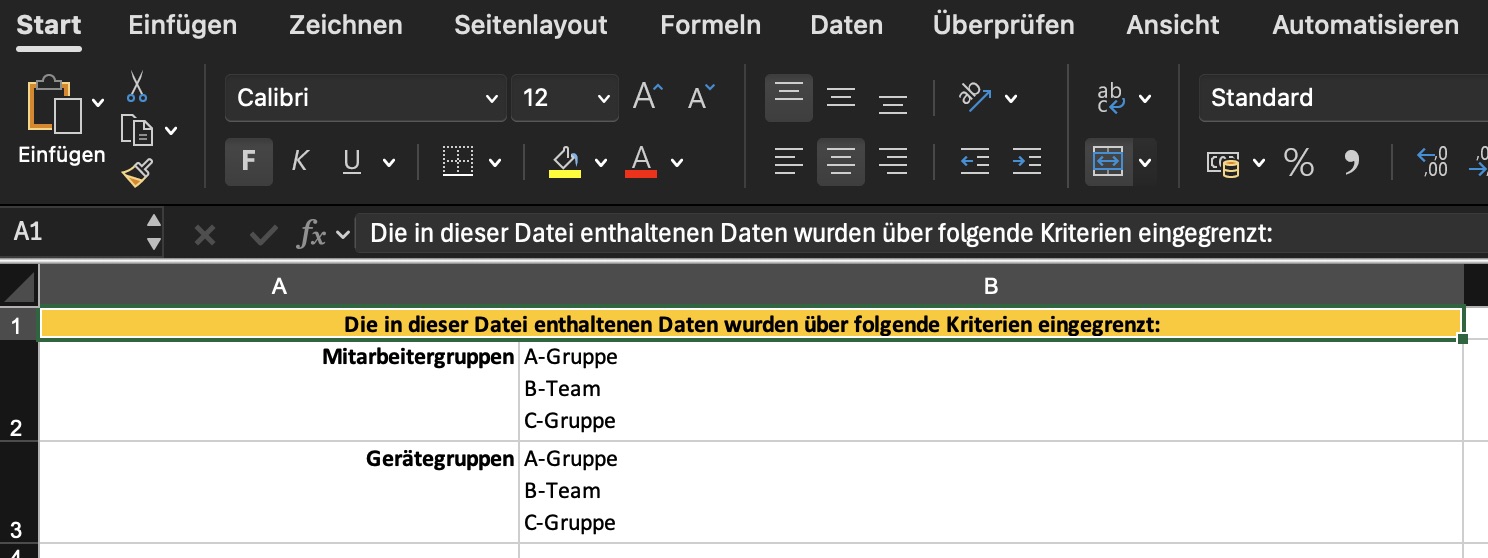Screen dimensions: 1488x558
Task: Click the Decrease Font Size icon
Action: (702, 97)
